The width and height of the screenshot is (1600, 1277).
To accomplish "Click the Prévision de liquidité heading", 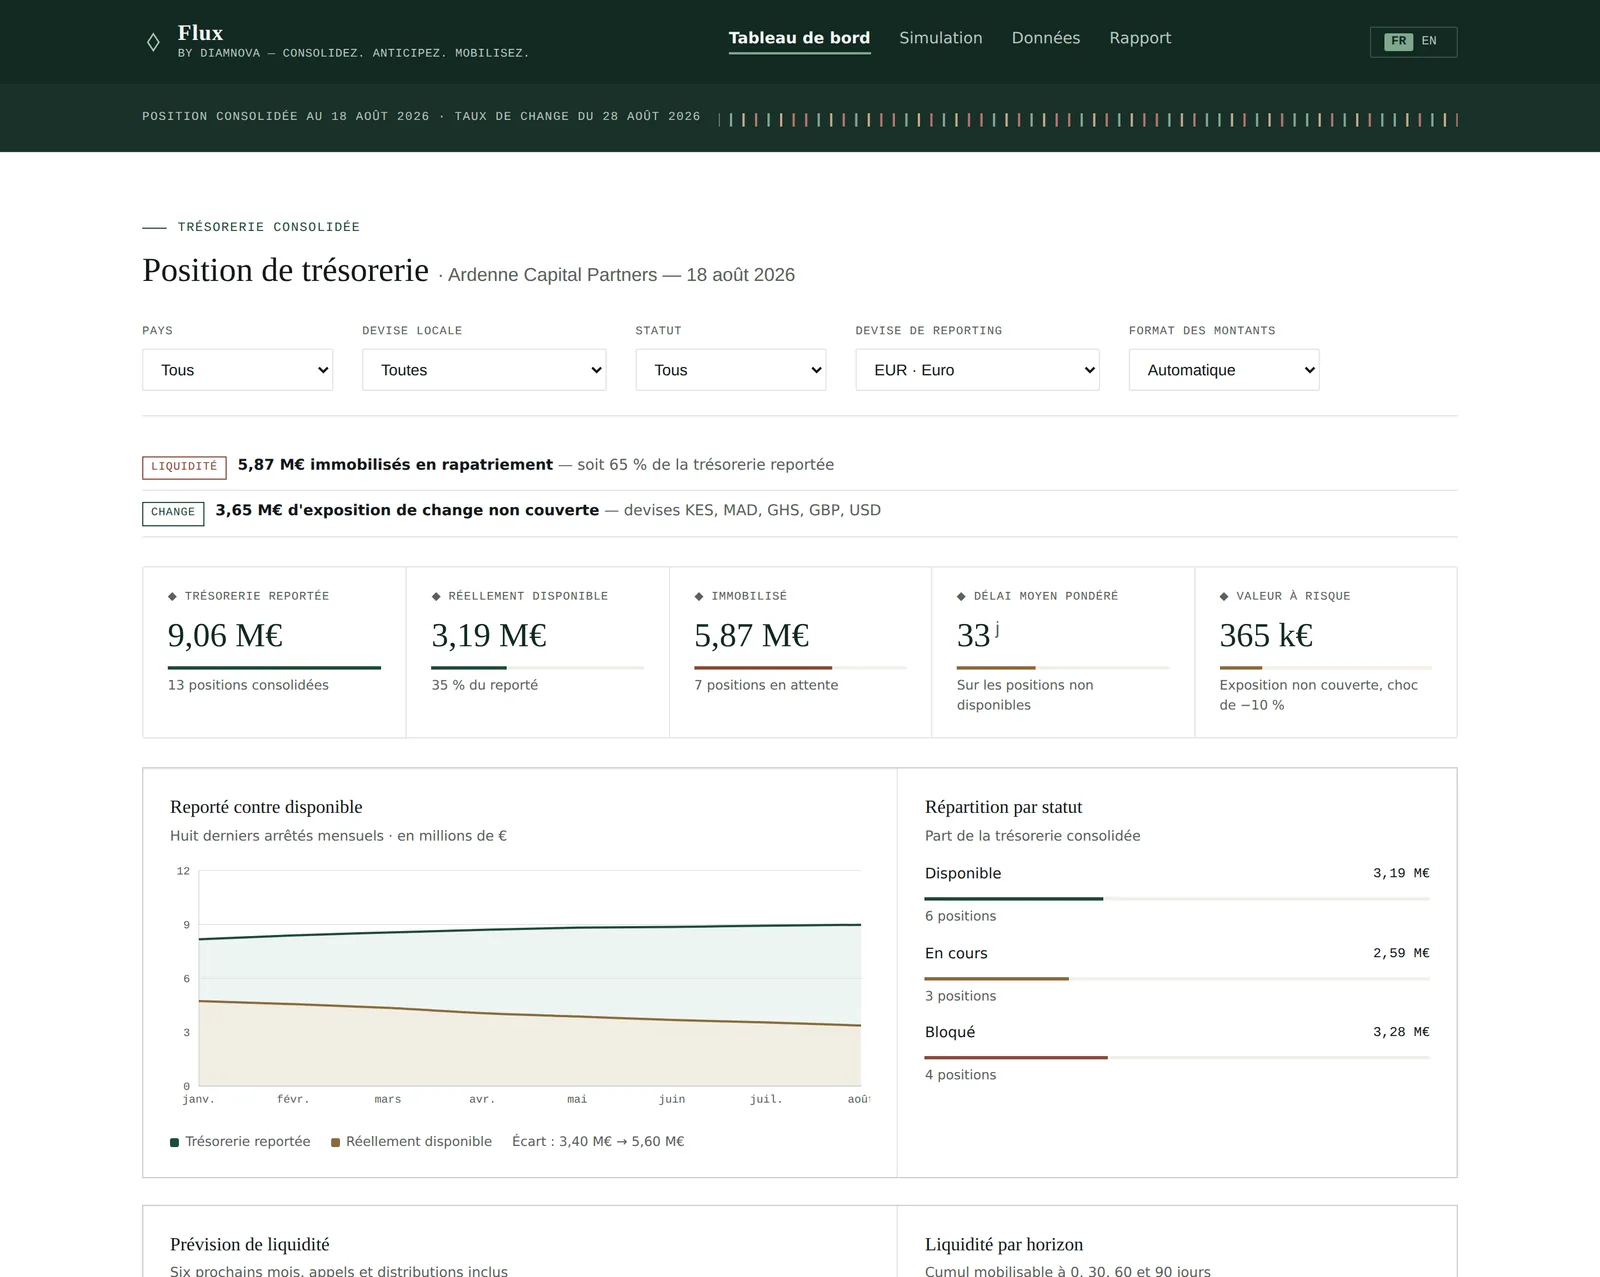I will 249,1244.
